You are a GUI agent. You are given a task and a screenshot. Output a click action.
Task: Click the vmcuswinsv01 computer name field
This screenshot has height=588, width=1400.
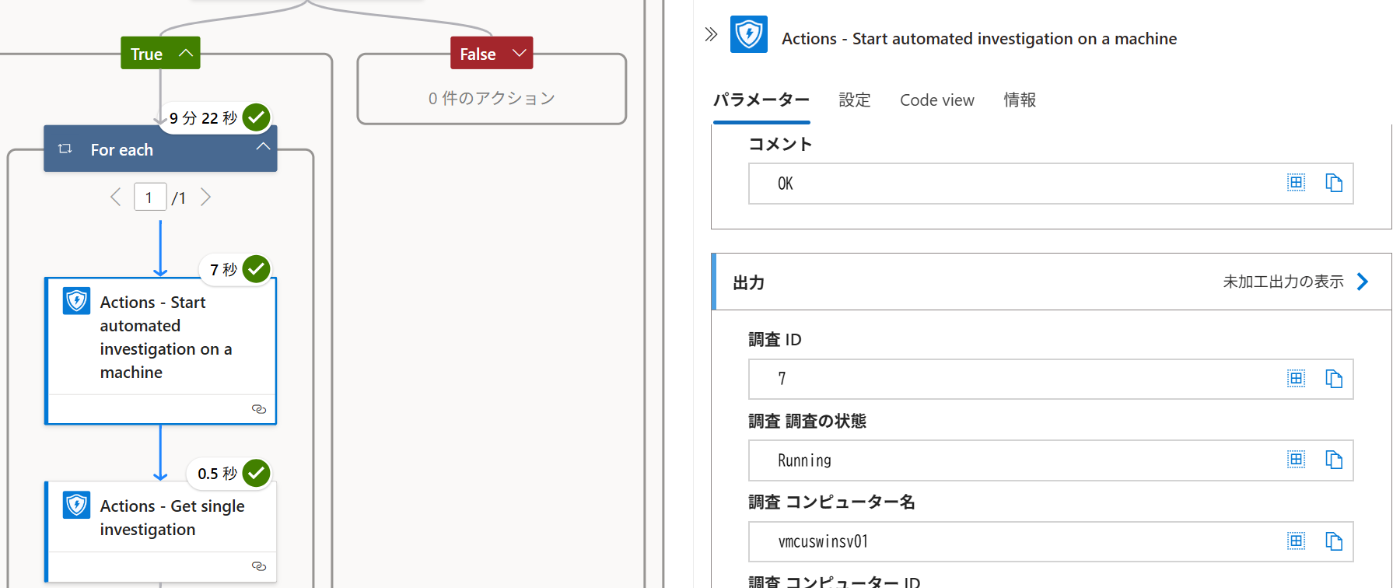(x=1050, y=541)
